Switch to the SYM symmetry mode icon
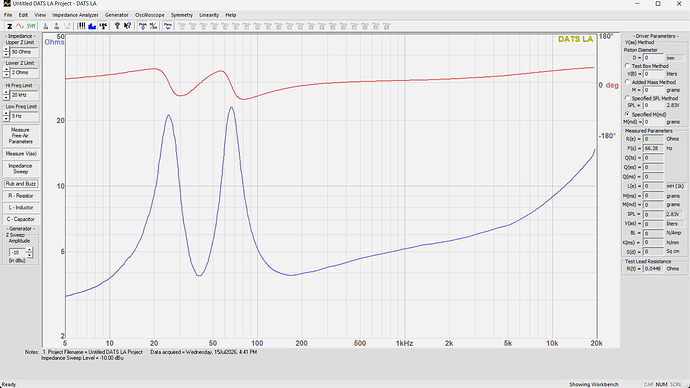The width and height of the screenshot is (690, 388). 31,26
